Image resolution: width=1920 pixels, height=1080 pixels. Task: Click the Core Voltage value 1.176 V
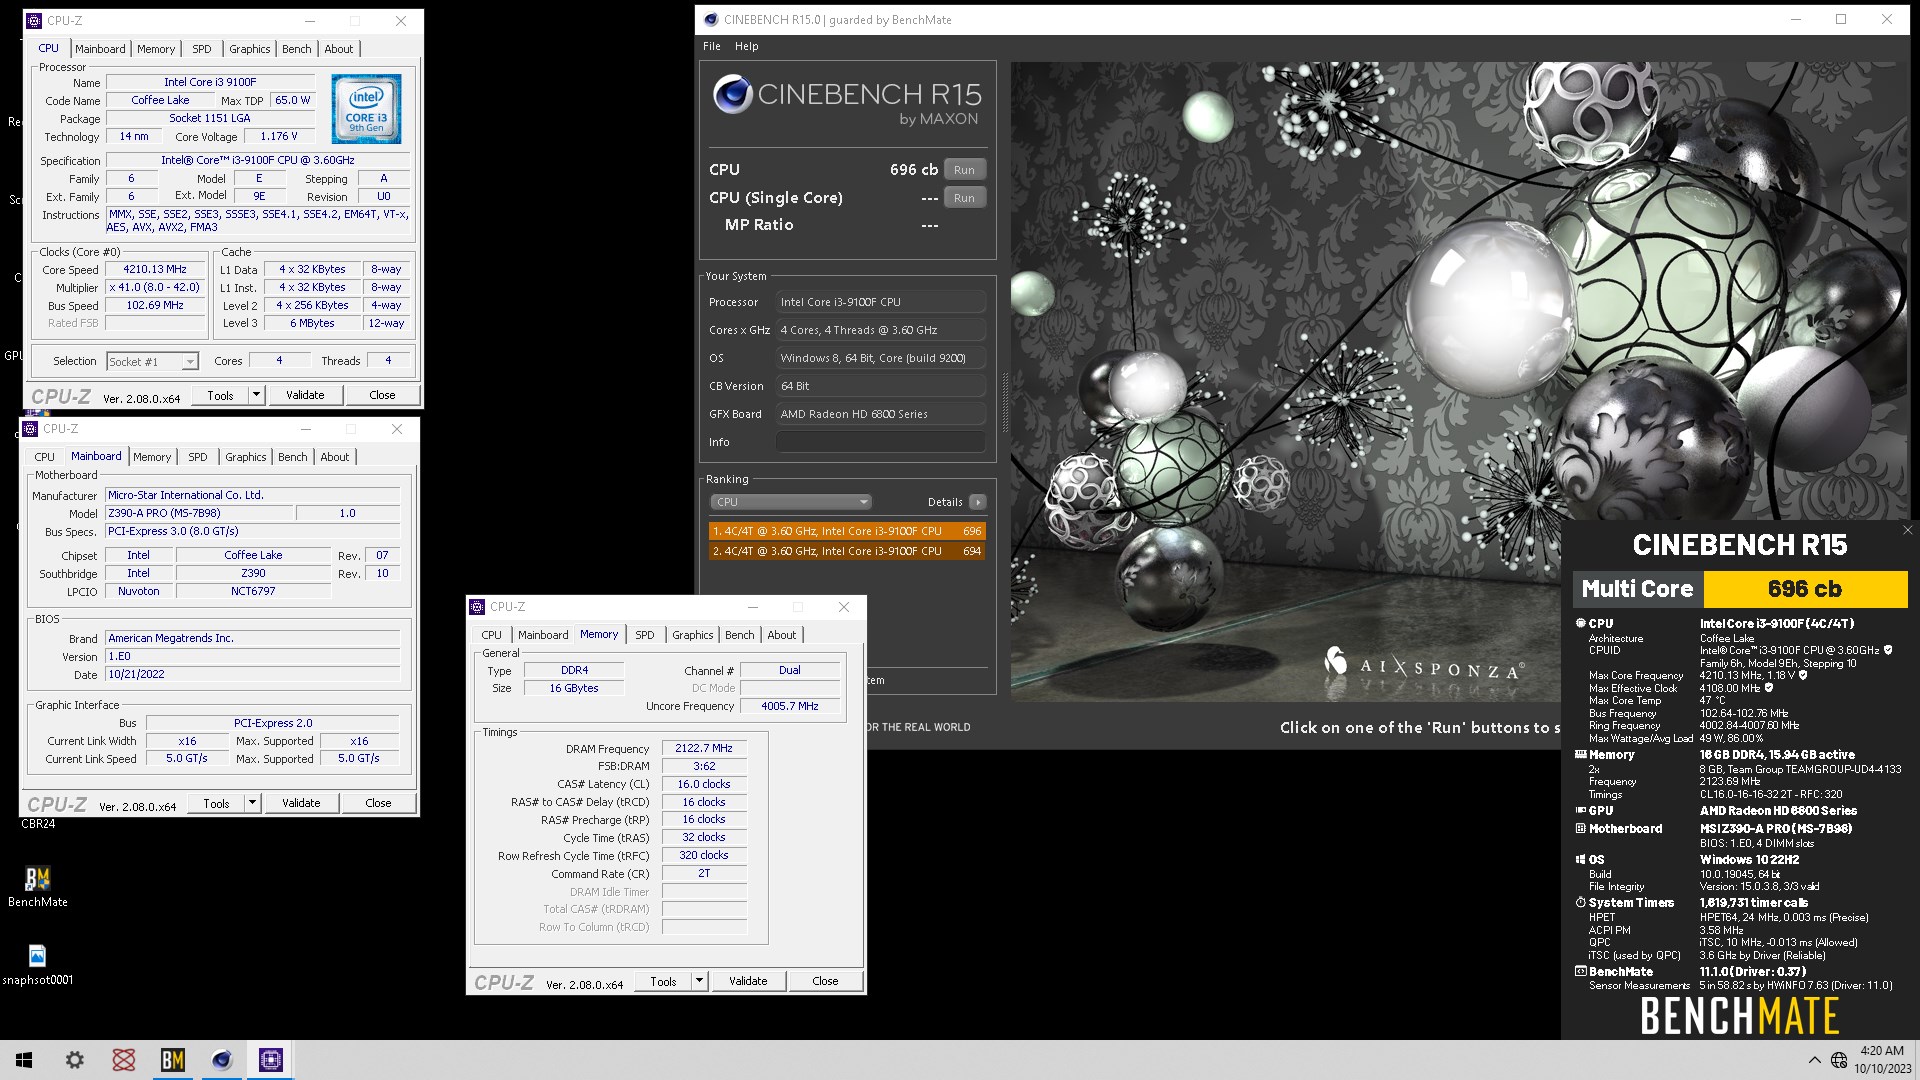coord(279,137)
